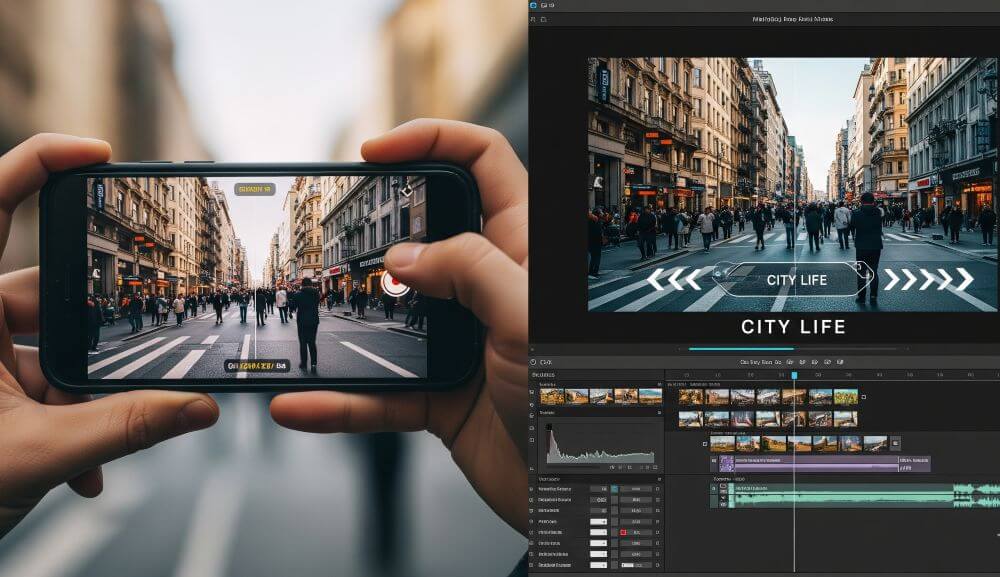
Task: Toggle checkbox at start of third video track
Action: pyautogui.click(x=705, y=443)
